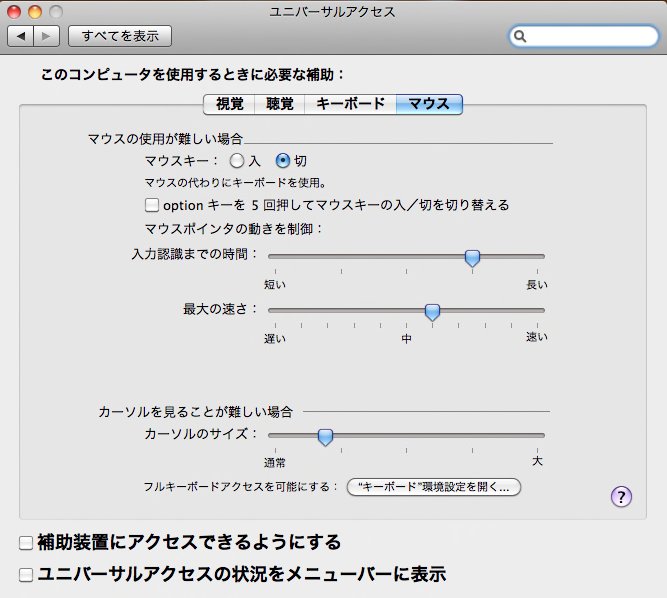
Task: Switch to the 視覚 tab
Action: (229, 104)
